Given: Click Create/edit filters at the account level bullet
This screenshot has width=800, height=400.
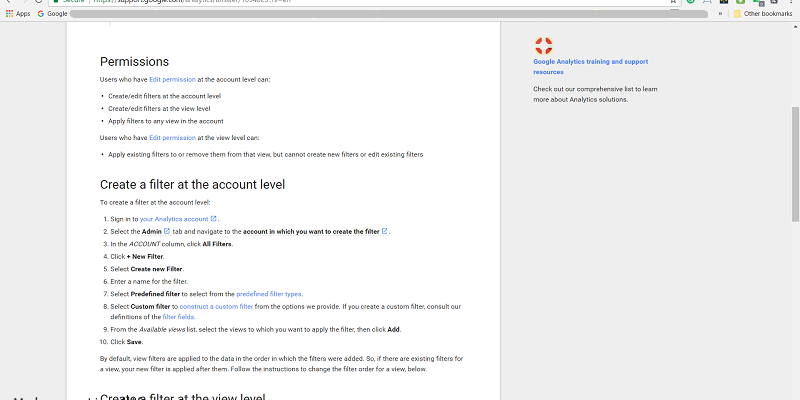Looking at the screenshot, I should point(164,96).
